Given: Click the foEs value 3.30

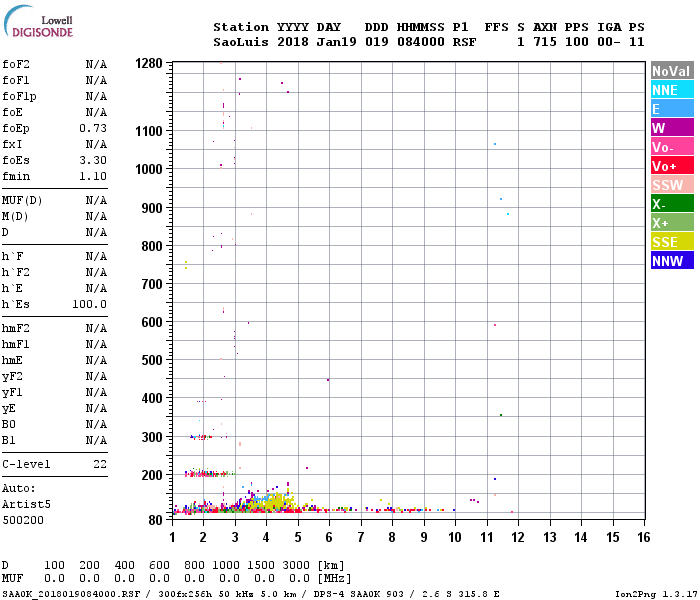Looking at the screenshot, I should 93,160.
